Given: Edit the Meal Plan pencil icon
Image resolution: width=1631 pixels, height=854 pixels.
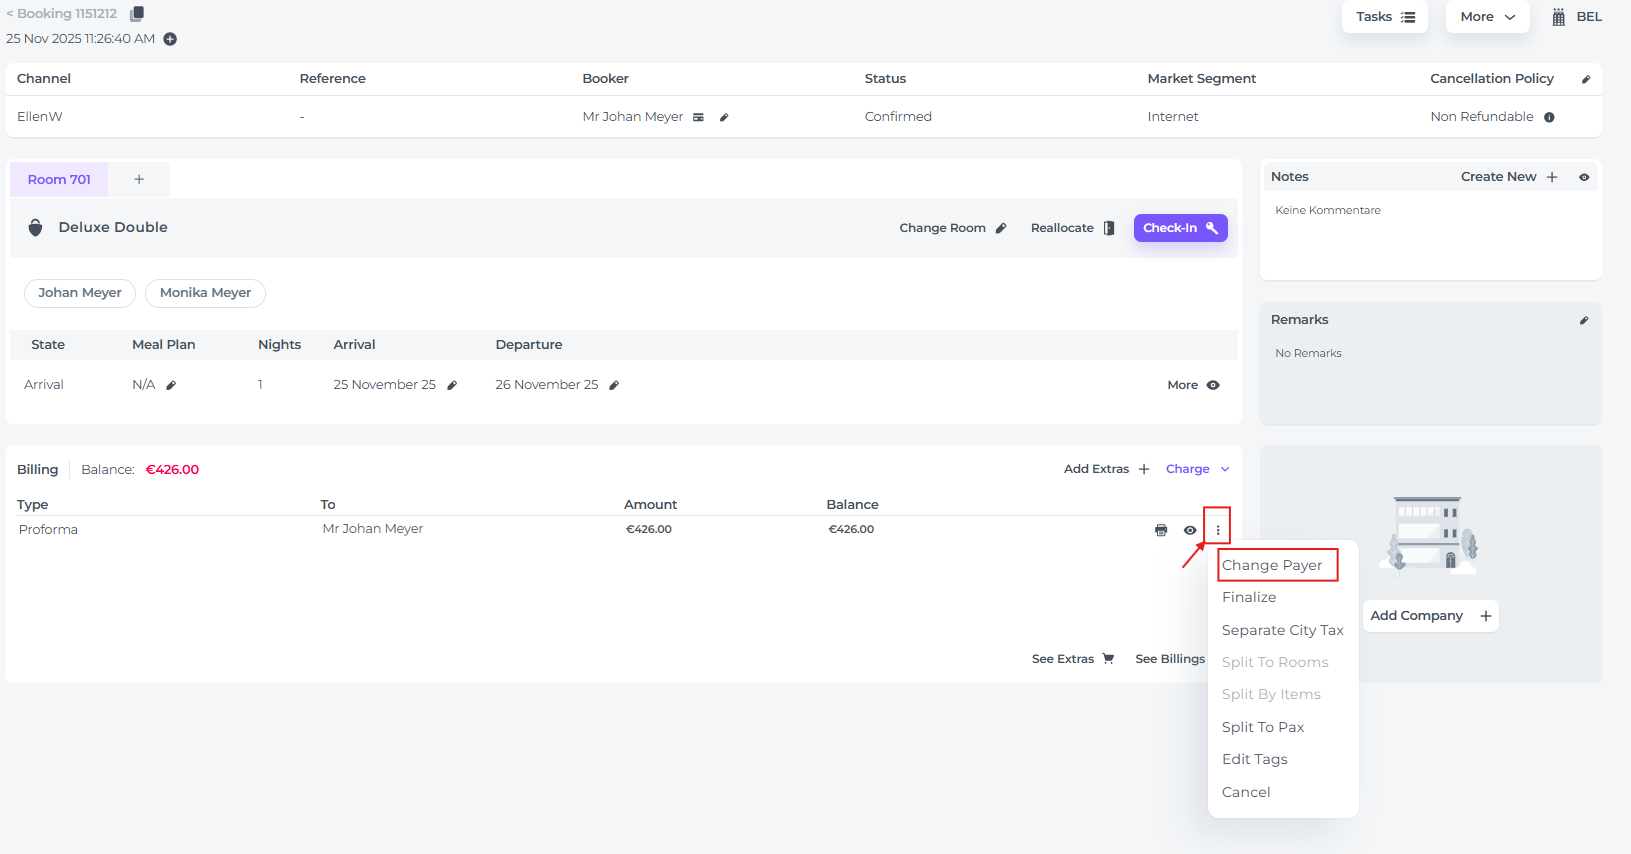Looking at the screenshot, I should [x=171, y=385].
